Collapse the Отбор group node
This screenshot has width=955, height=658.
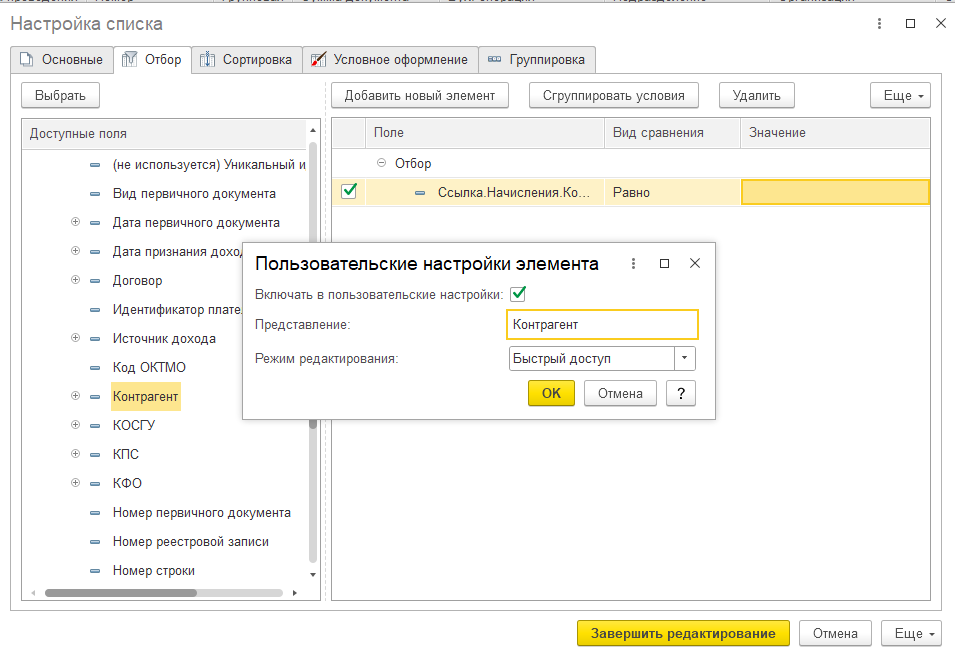click(x=381, y=163)
